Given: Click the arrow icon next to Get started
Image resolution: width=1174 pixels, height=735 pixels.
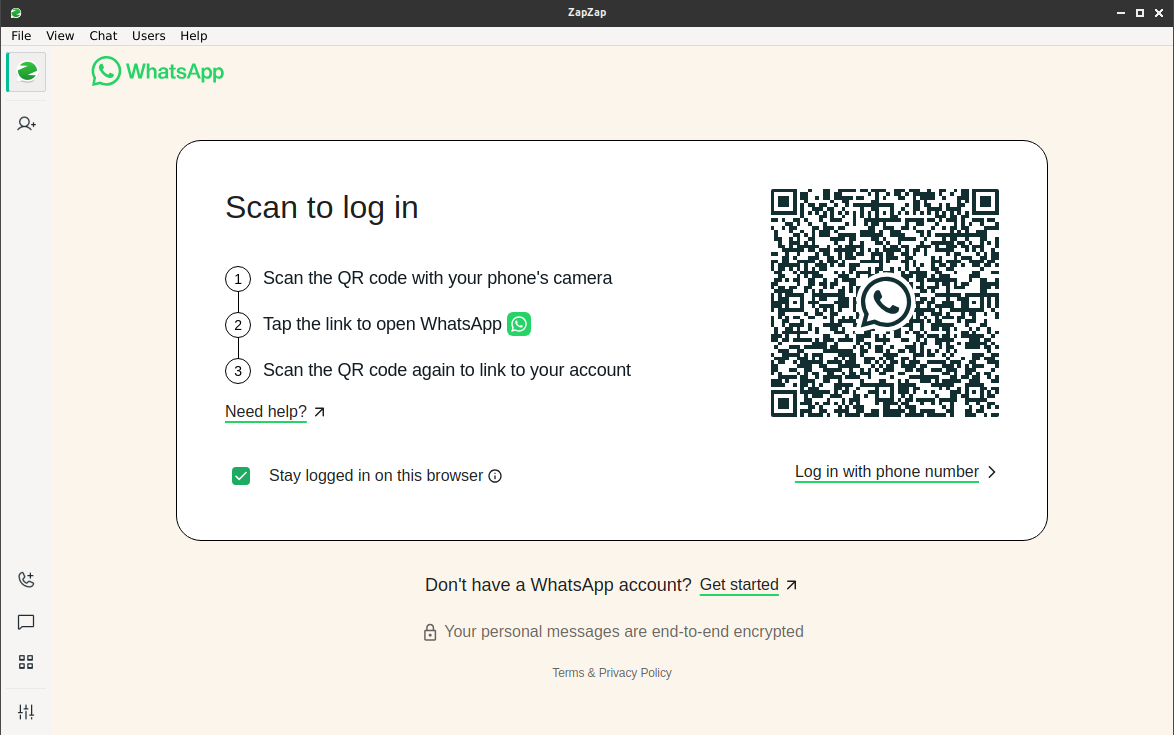Looking at the screenshot, I should (791, 585).
